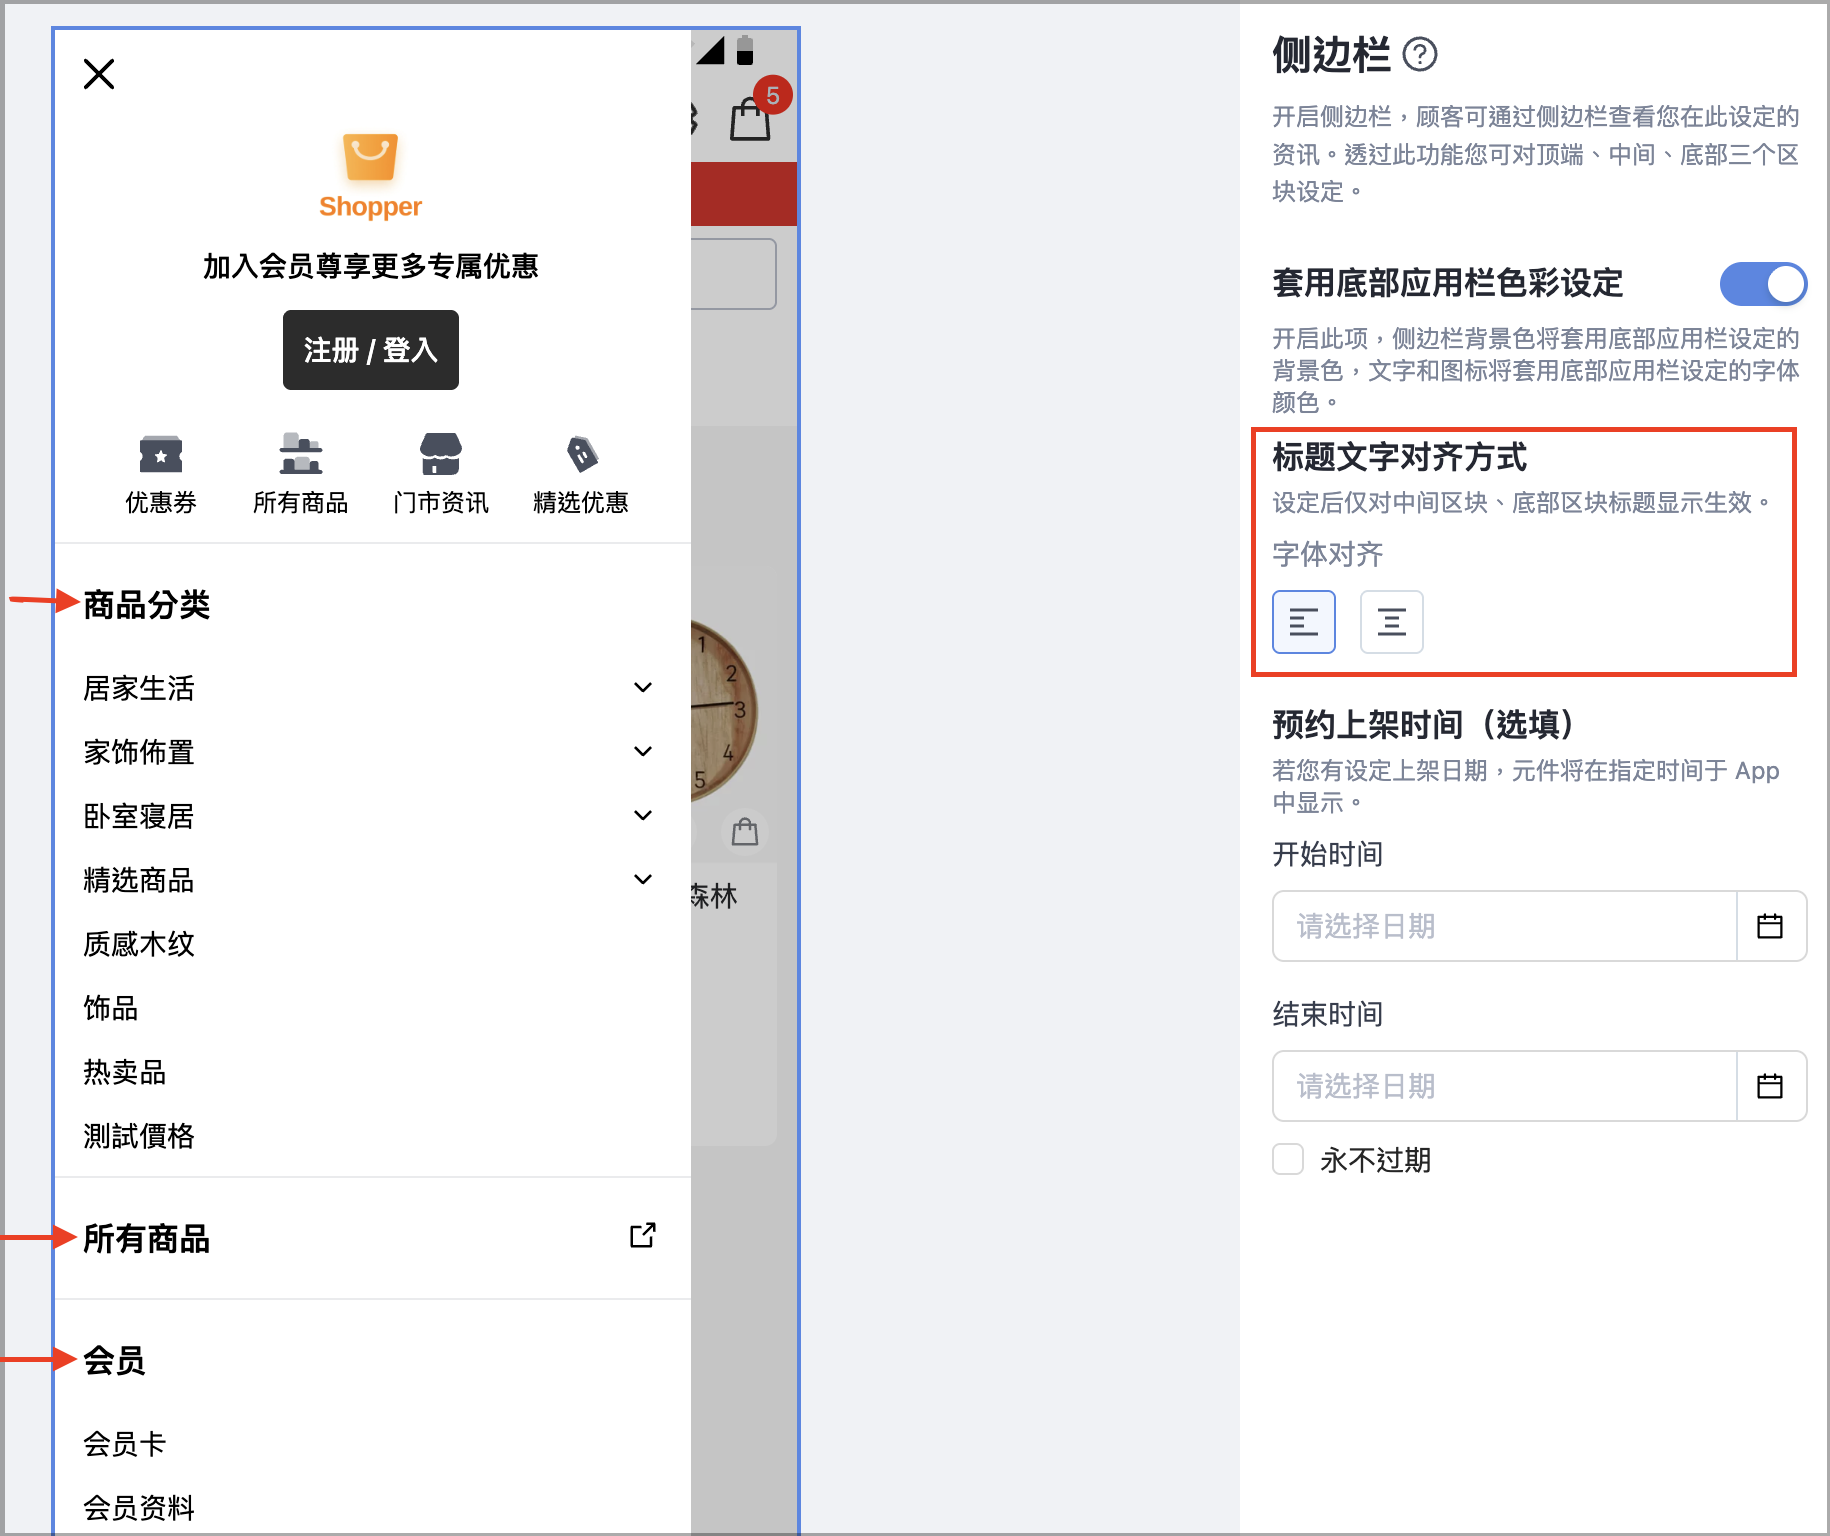Click the Shopper logo
The height and width of the screenshot is (1536, 1830).
pos(370,176)
